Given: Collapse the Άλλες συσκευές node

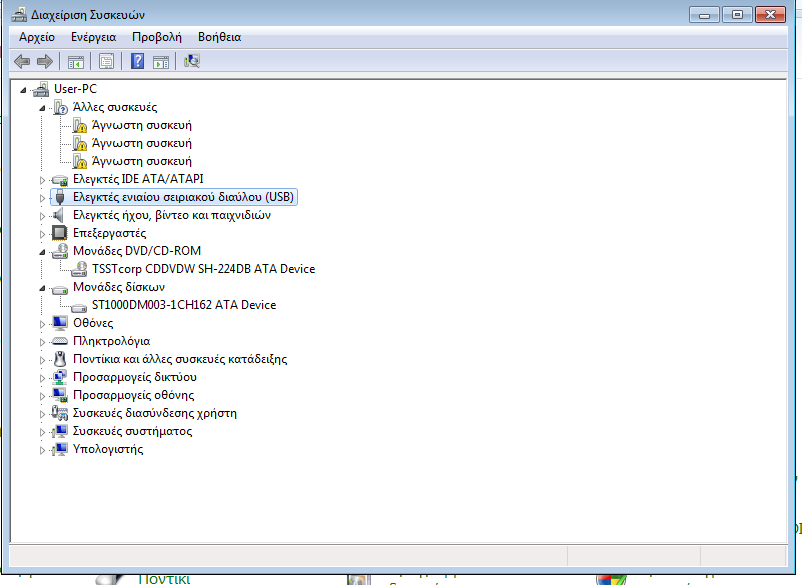Looking at the screenshot, I should click(42, 108).
